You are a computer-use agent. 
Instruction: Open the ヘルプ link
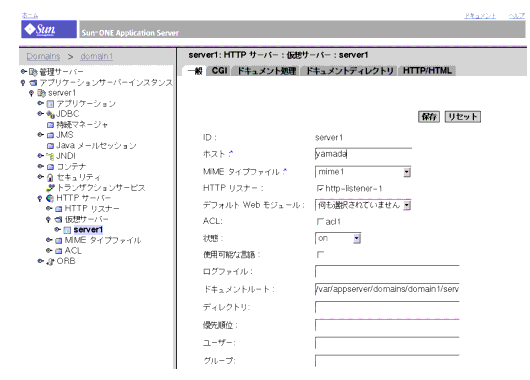pos(517,16)
